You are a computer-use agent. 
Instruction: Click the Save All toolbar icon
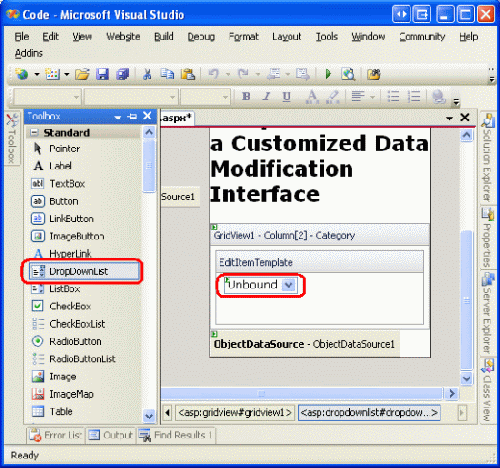point(122,74)
